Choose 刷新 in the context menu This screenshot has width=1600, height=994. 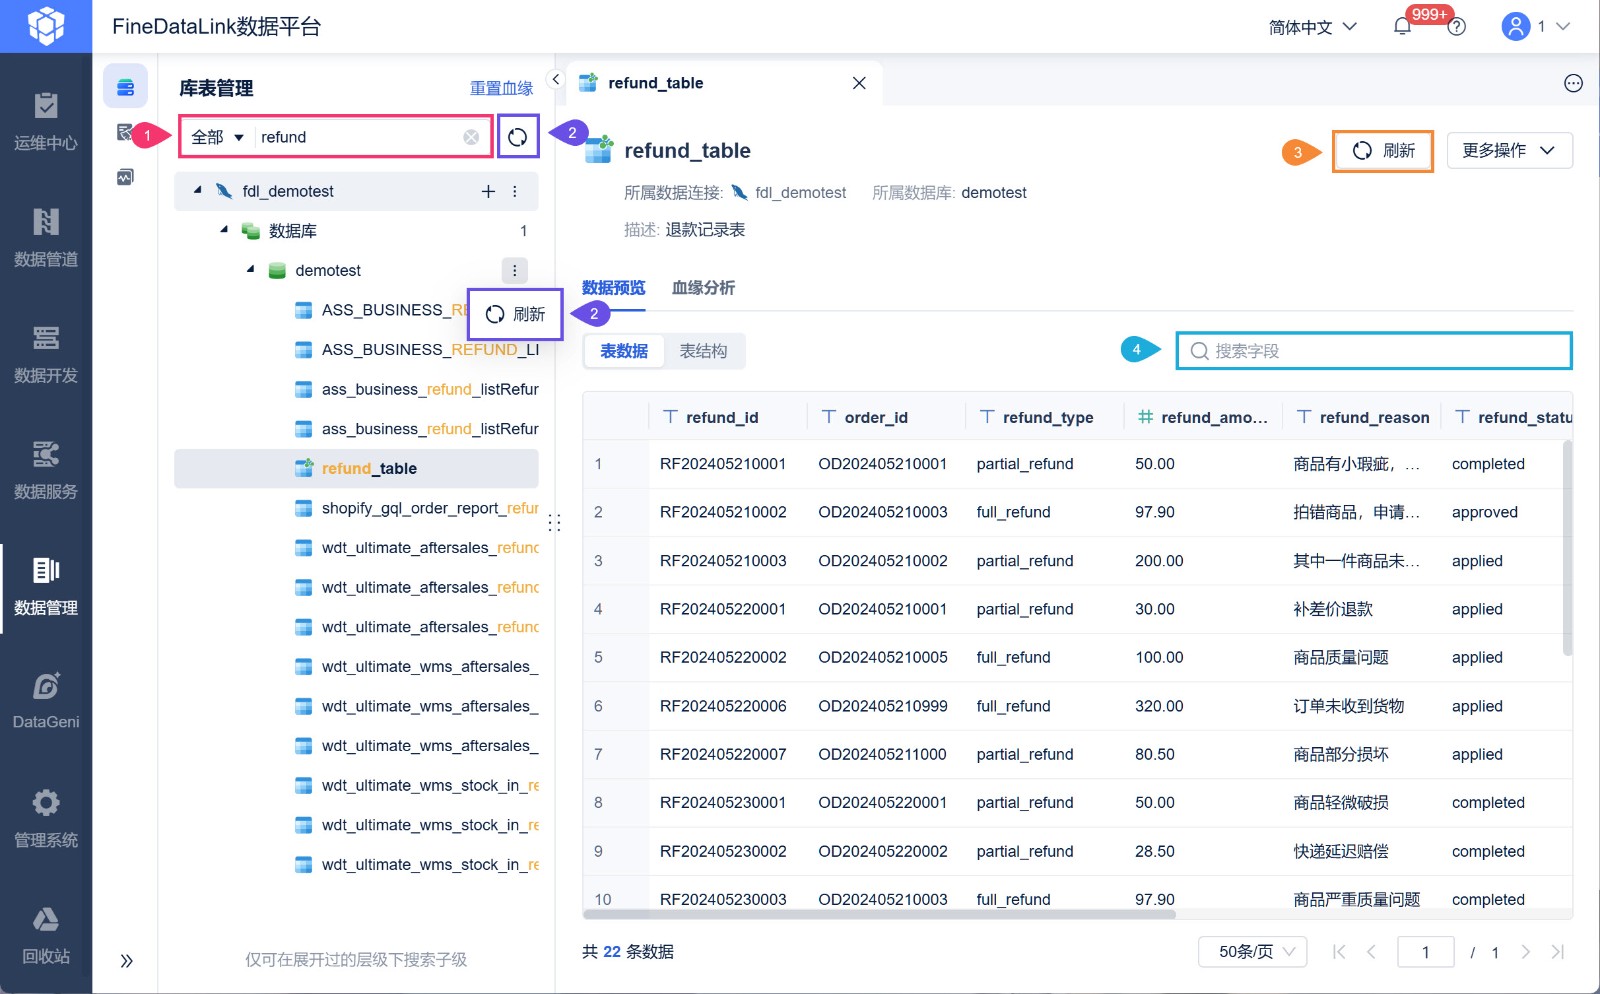tap(515, 314)
